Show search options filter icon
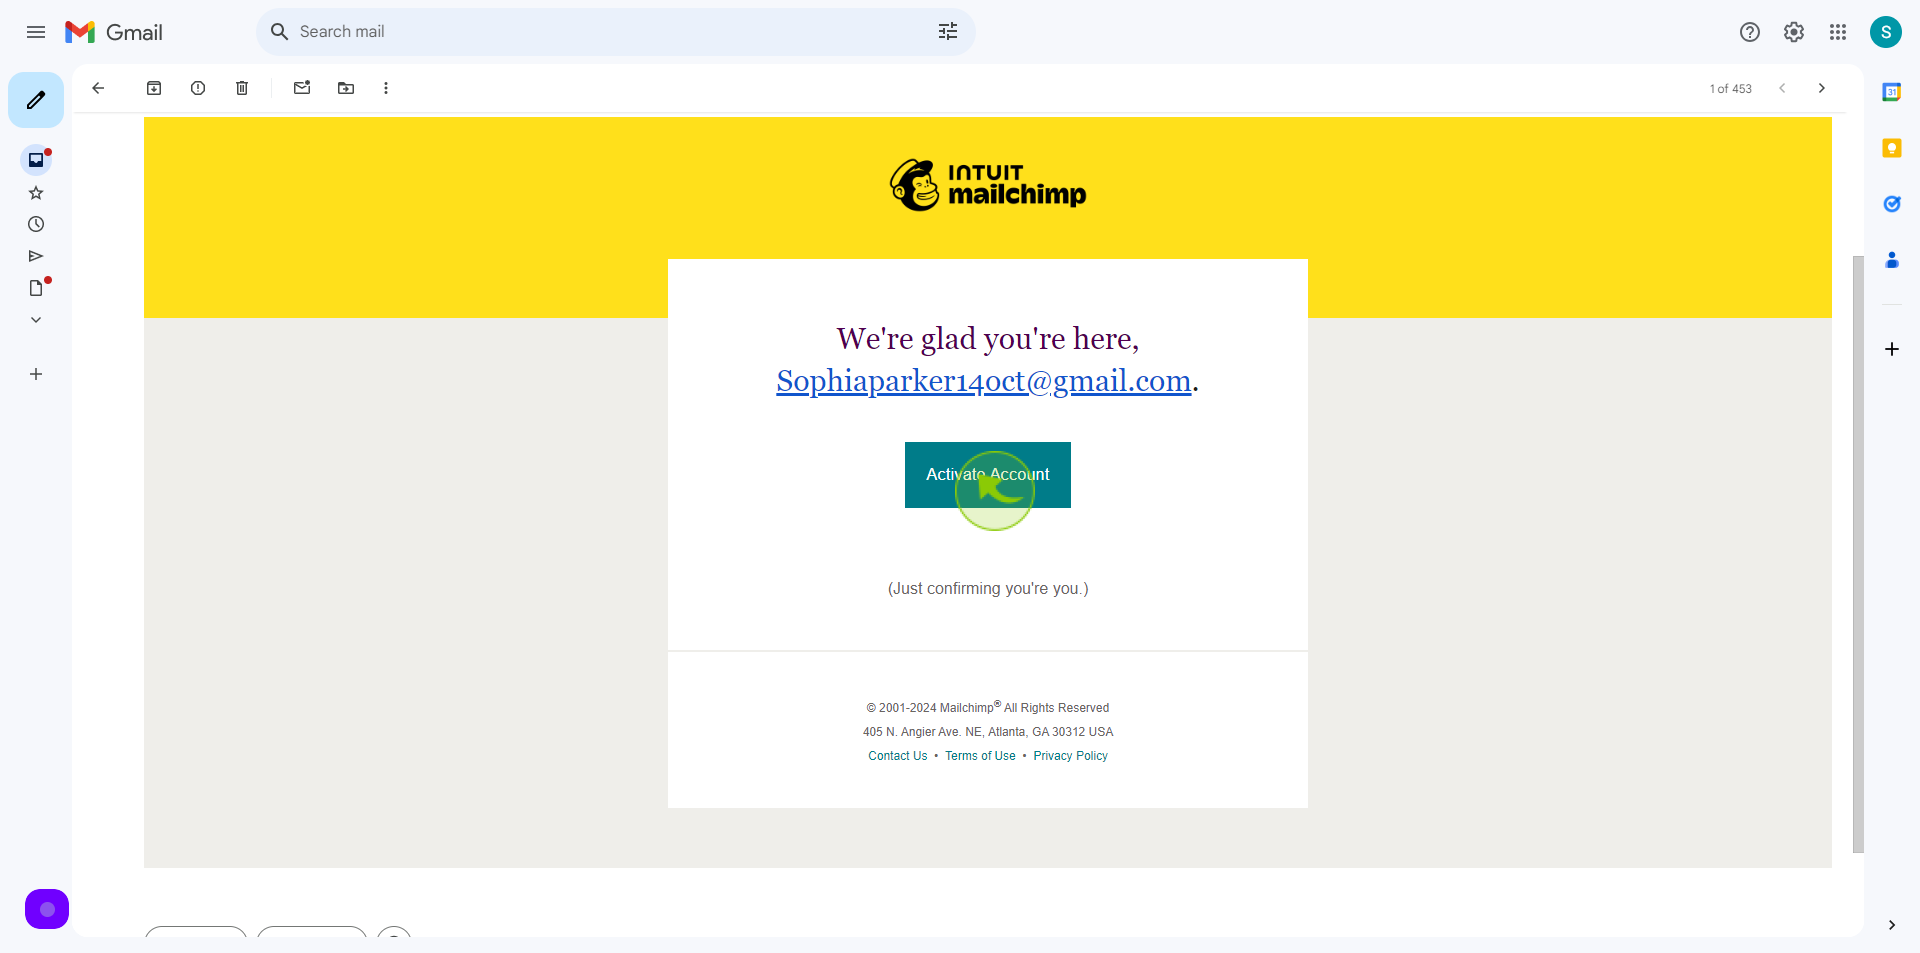 point(948,32)
